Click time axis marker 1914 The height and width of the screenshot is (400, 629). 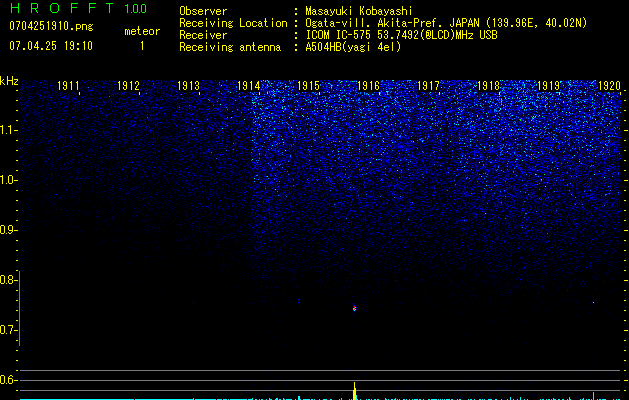coord(249,86)
